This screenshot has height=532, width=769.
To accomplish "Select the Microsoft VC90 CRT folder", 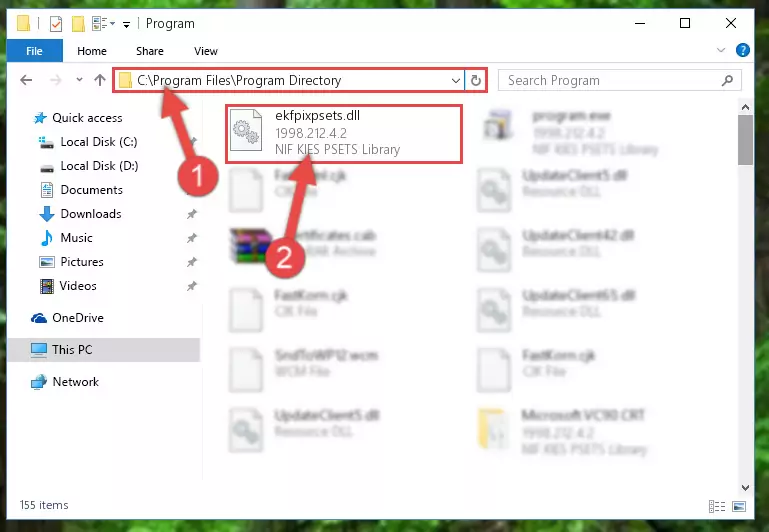I will (x=562, y=431).
